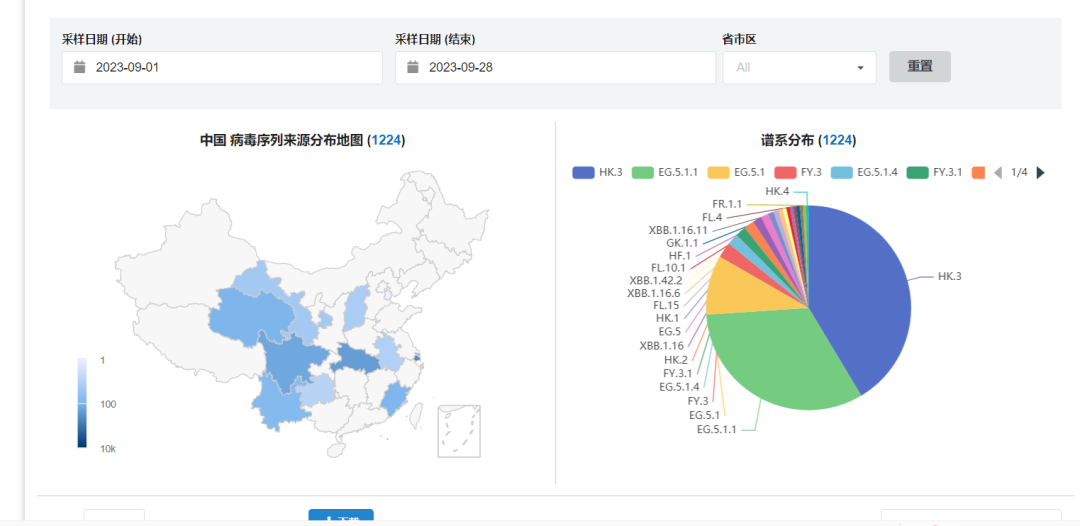Image resolution: width=1080 pixels, height=526 pixels.
Task: Click the South China Sea inset map
Action: click(x=459, y=431)
